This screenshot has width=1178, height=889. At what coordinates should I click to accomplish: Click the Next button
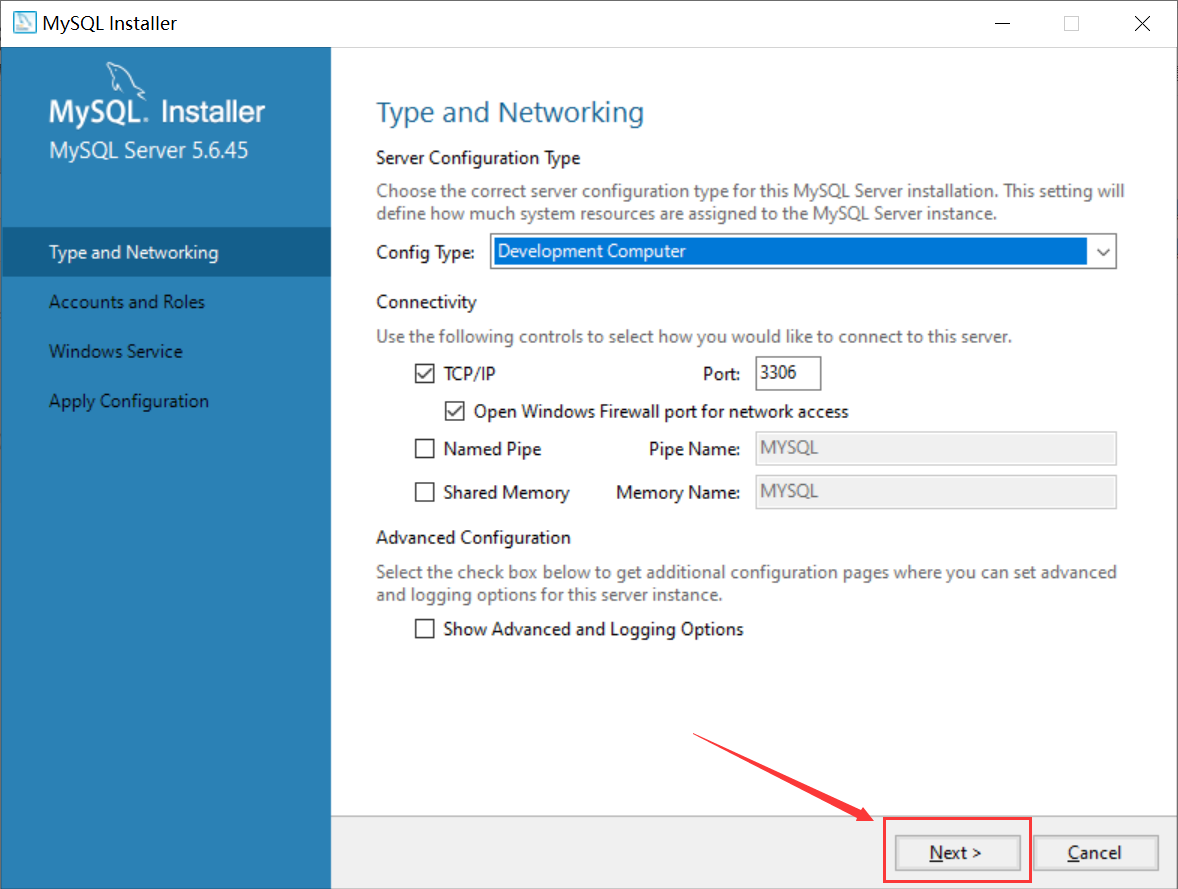pos(957,853)
